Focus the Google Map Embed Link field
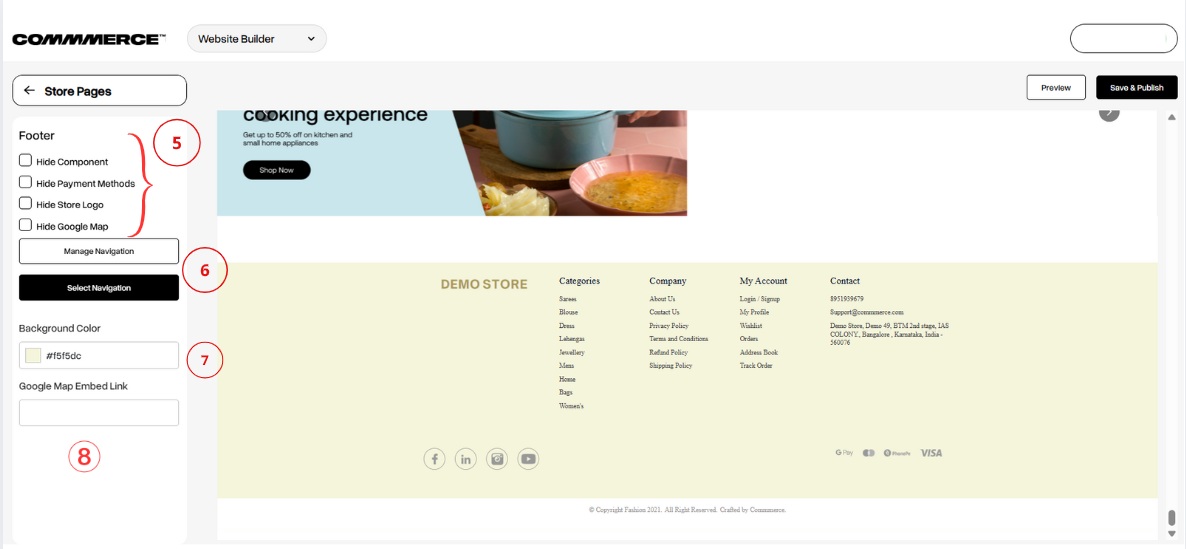1186x549 pixels. point(99,413)
